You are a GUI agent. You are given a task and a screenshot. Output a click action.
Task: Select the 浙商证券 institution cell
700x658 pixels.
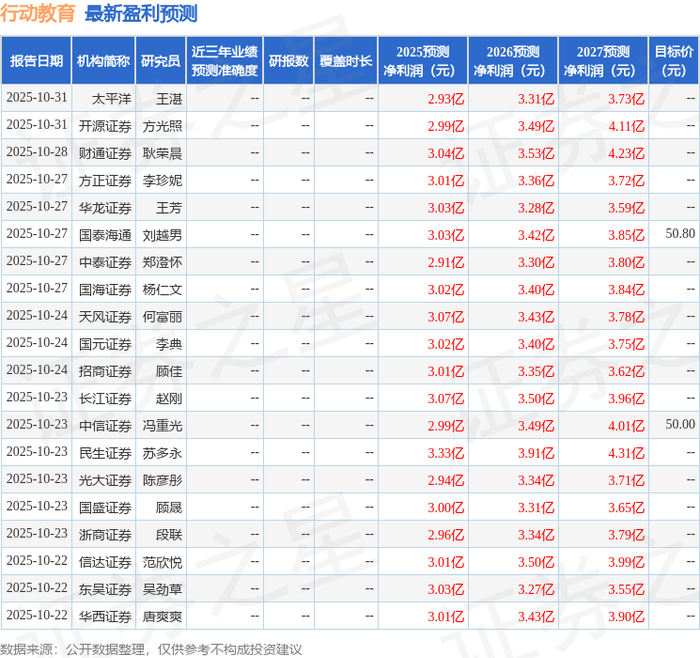(105, 534)
